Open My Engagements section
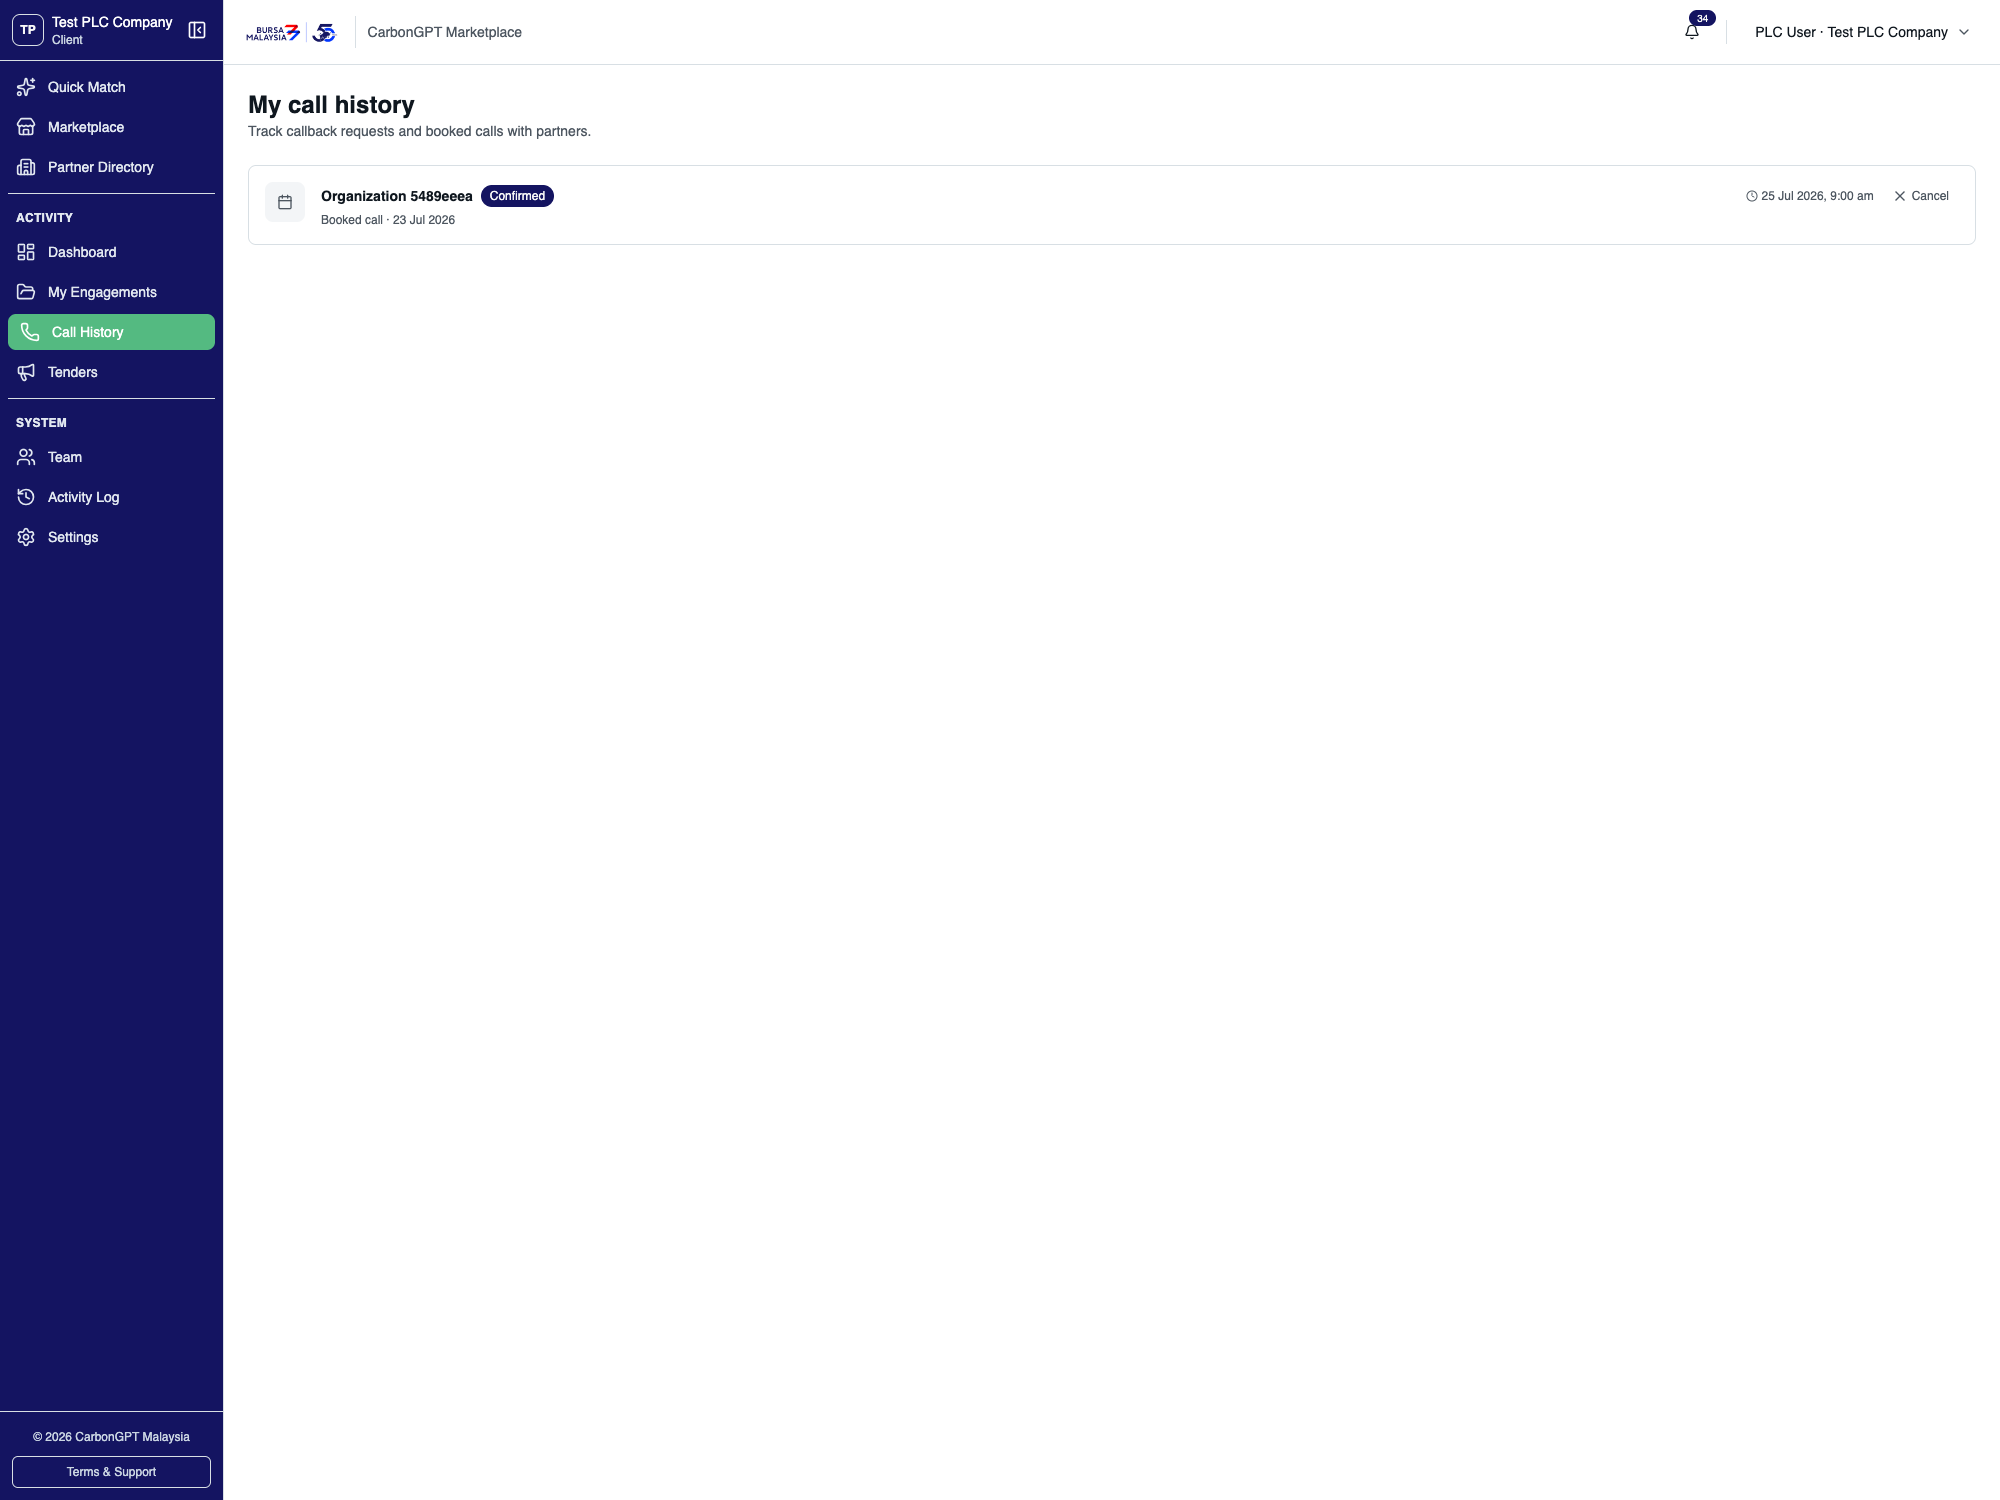 pyautogui.click(x=111, y=292)
